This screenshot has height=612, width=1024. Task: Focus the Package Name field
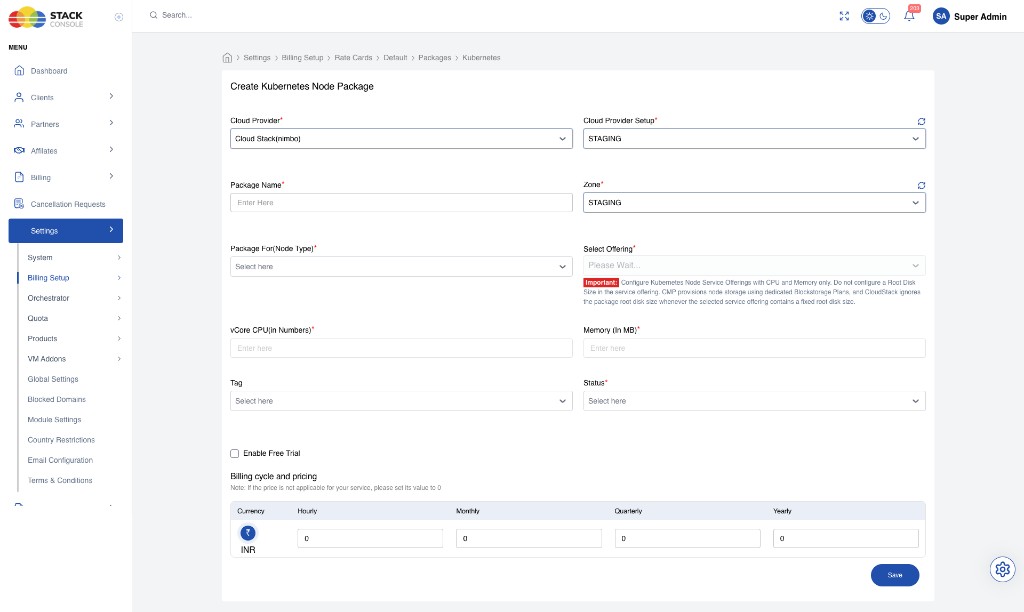[401, 202]
